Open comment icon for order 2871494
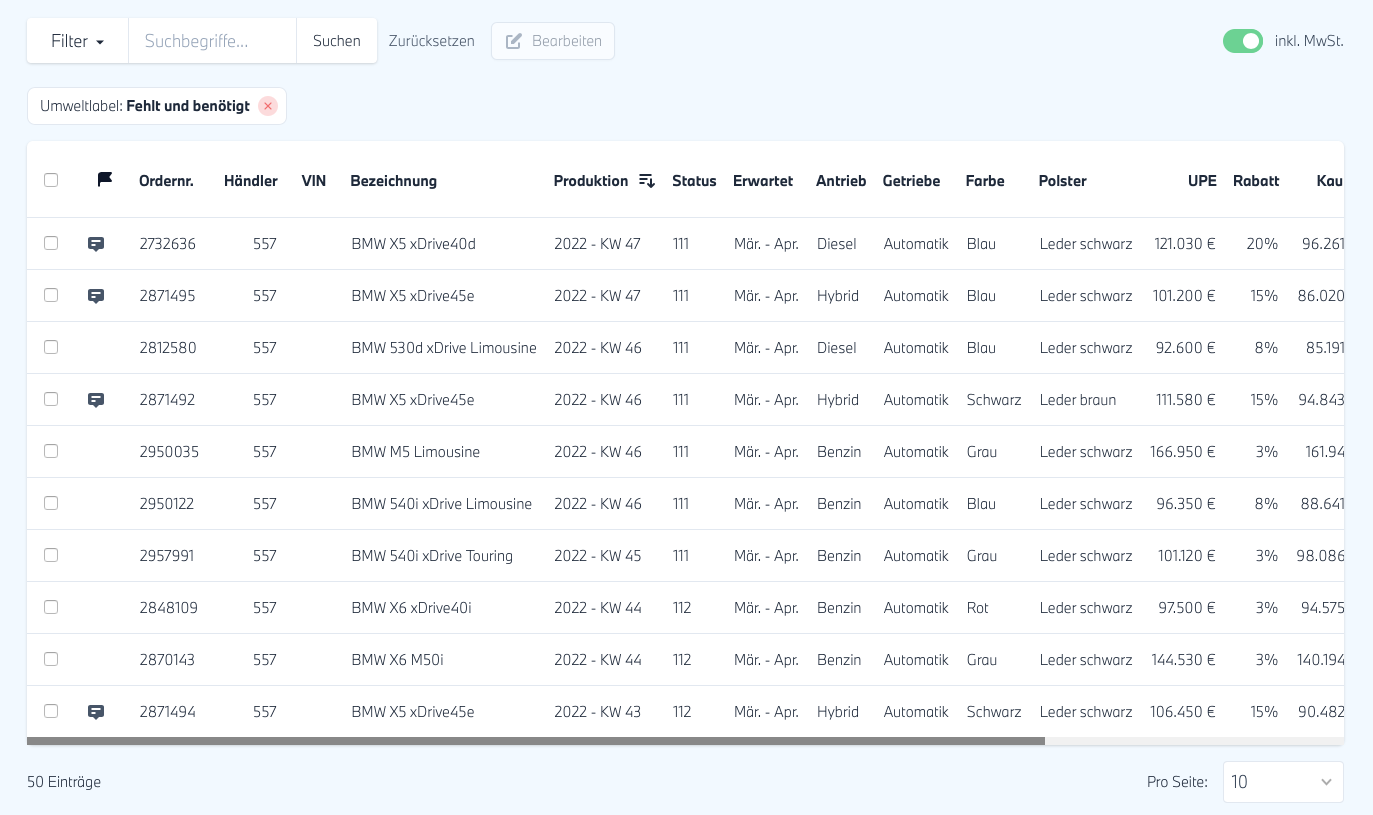Screen dimensions: 1373x815 (96, 712)
